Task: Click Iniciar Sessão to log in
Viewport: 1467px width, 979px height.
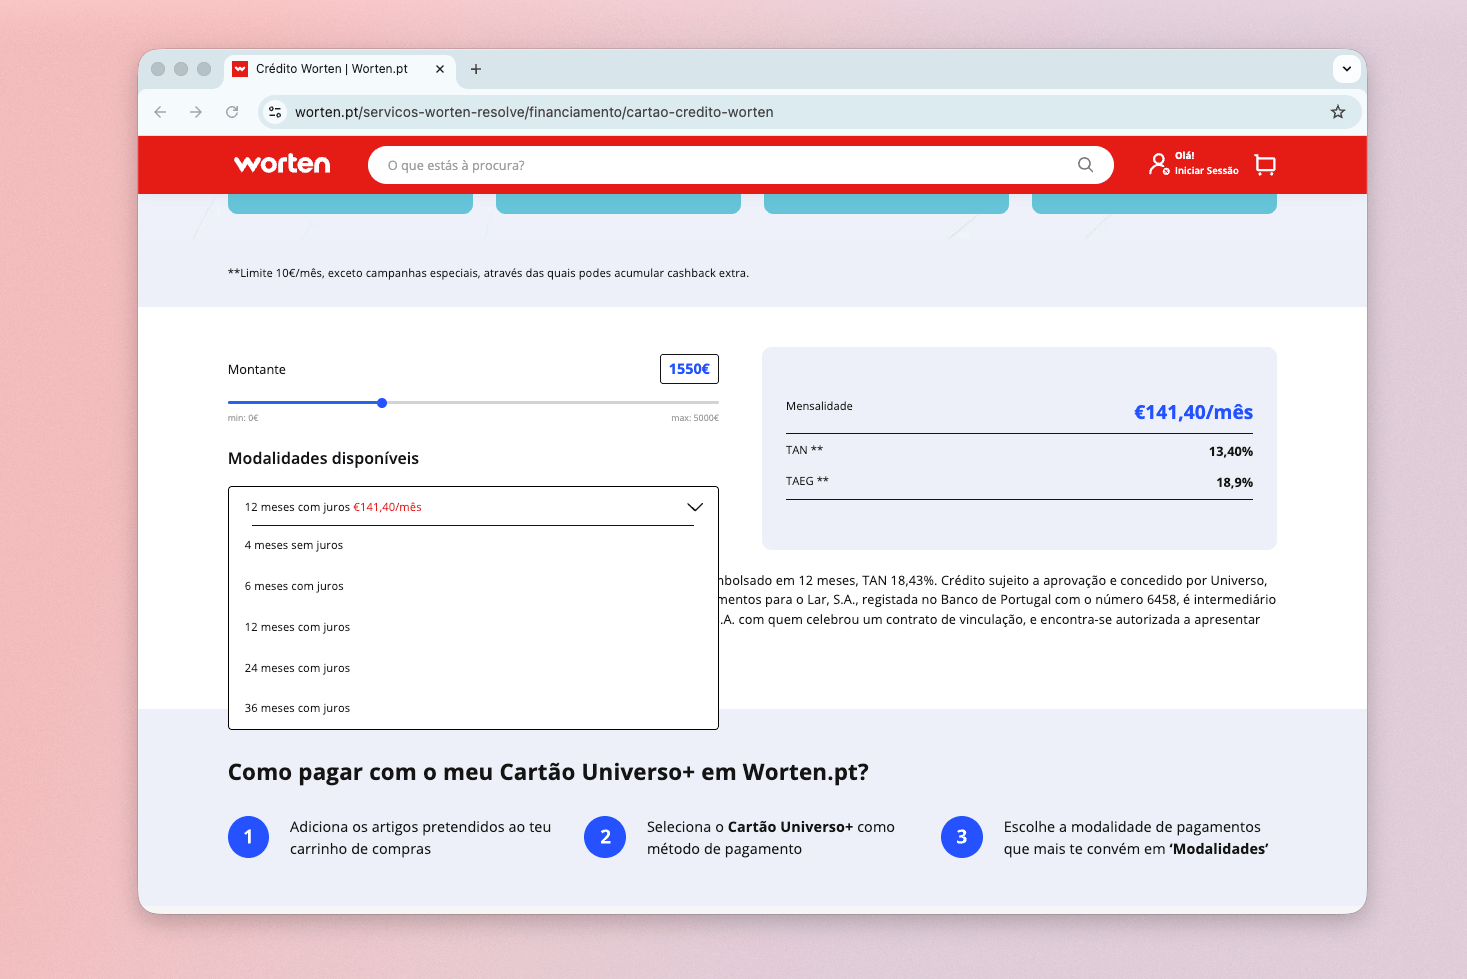Action: pos(1206,171)
